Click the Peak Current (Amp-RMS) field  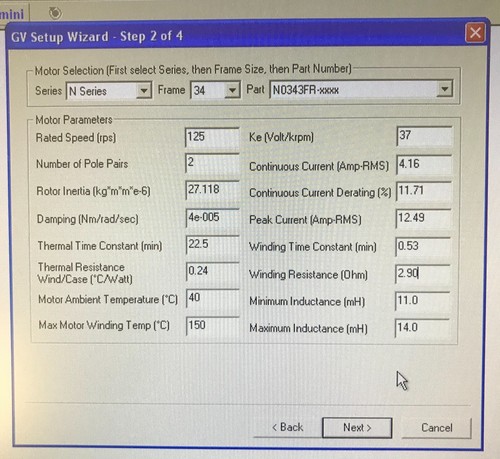(423, 219)
